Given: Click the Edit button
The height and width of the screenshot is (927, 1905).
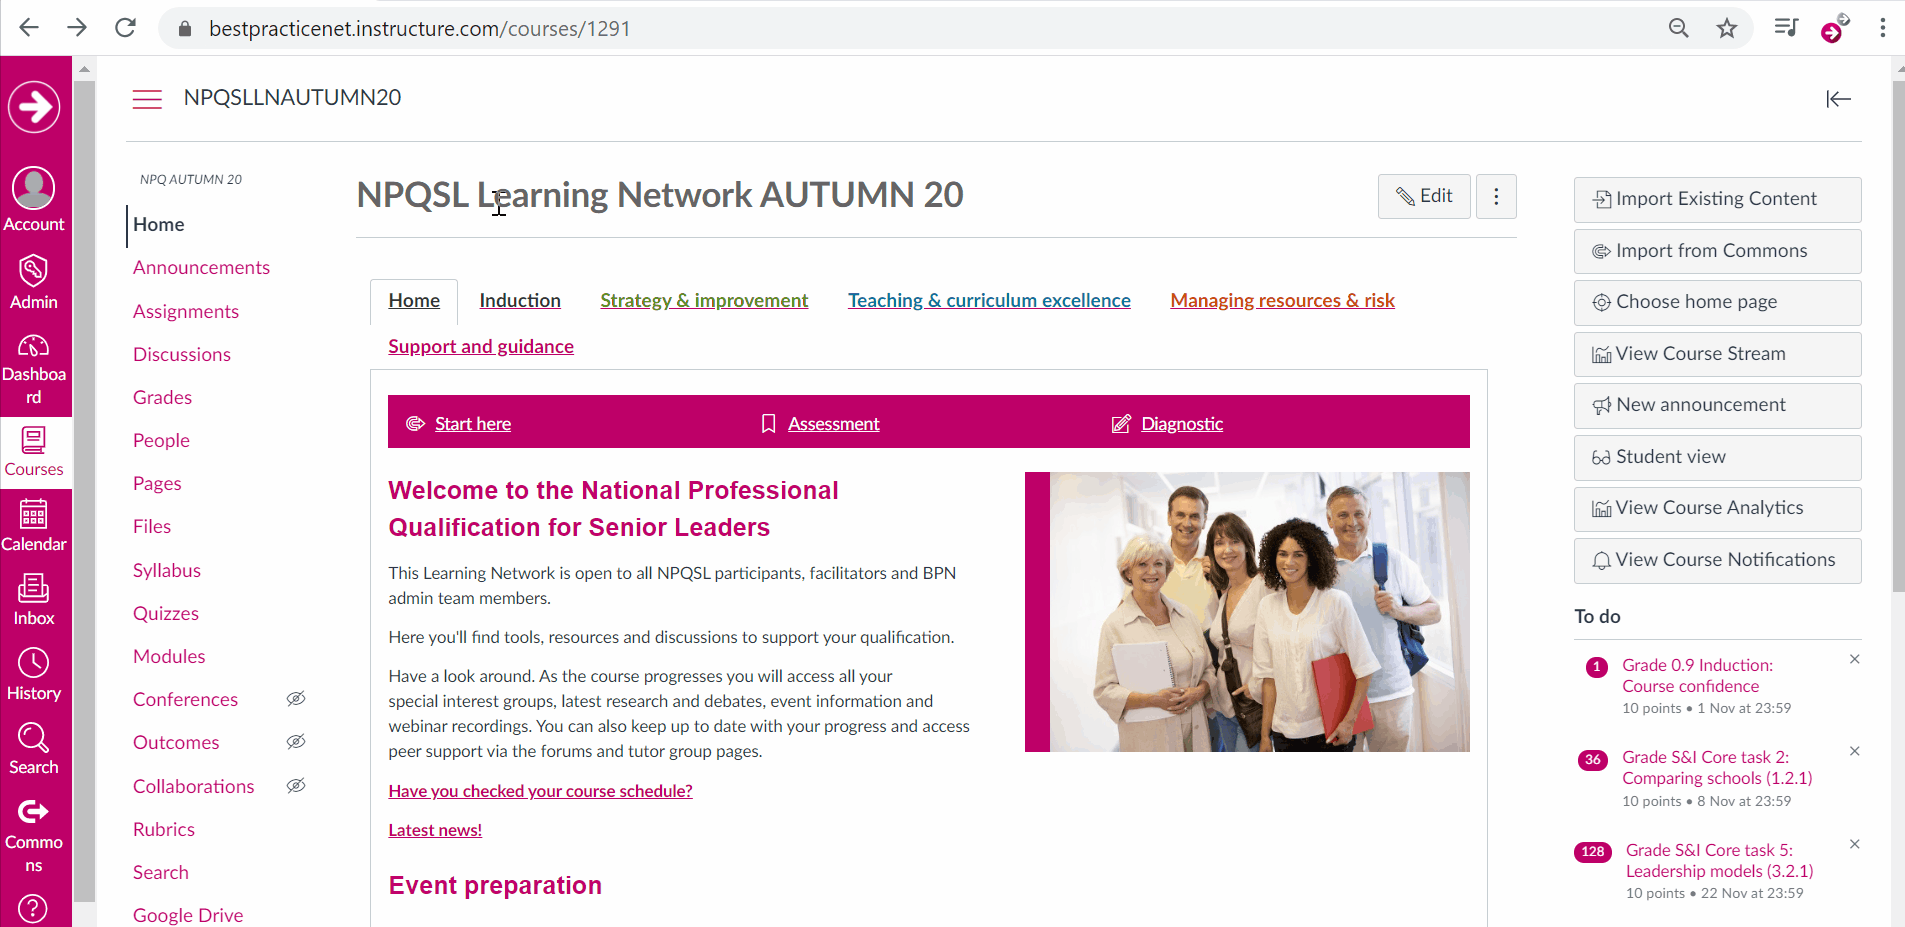Looking at the screenshot, I should (x=1424, y=196).
